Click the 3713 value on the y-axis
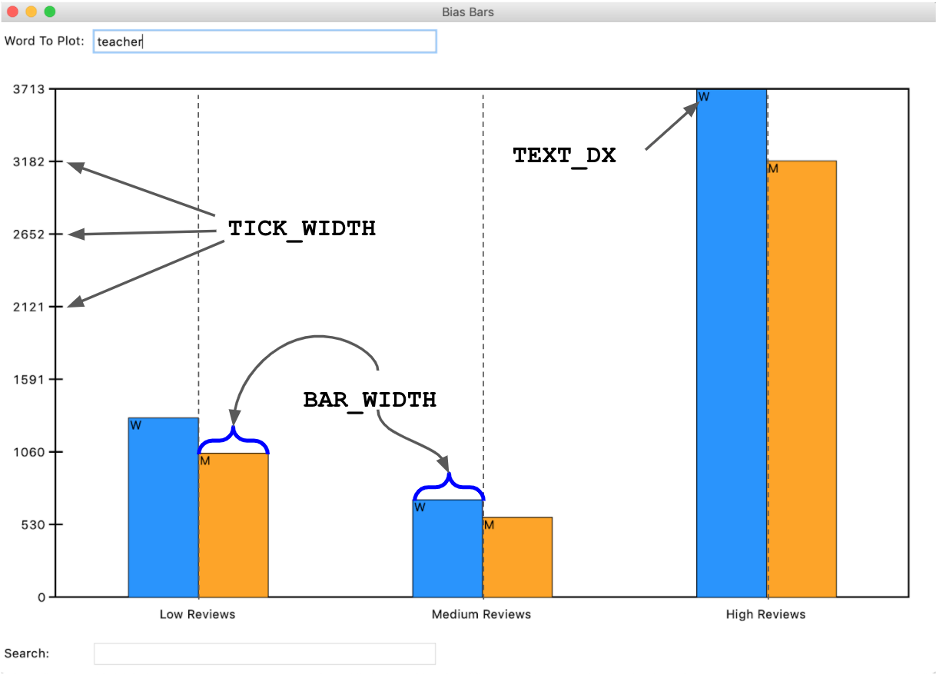 tap(27, 89)
